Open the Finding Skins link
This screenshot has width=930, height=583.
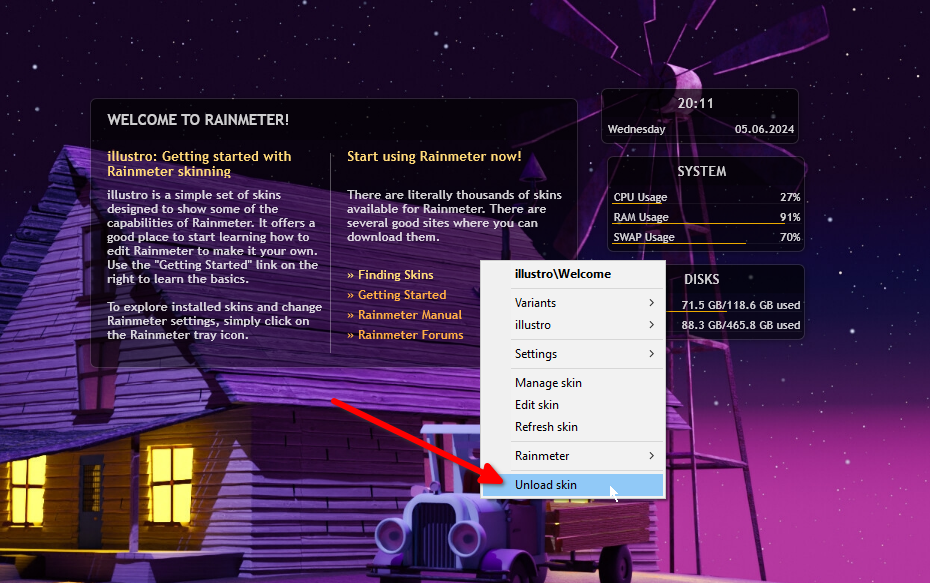click(x=395, y=275)
